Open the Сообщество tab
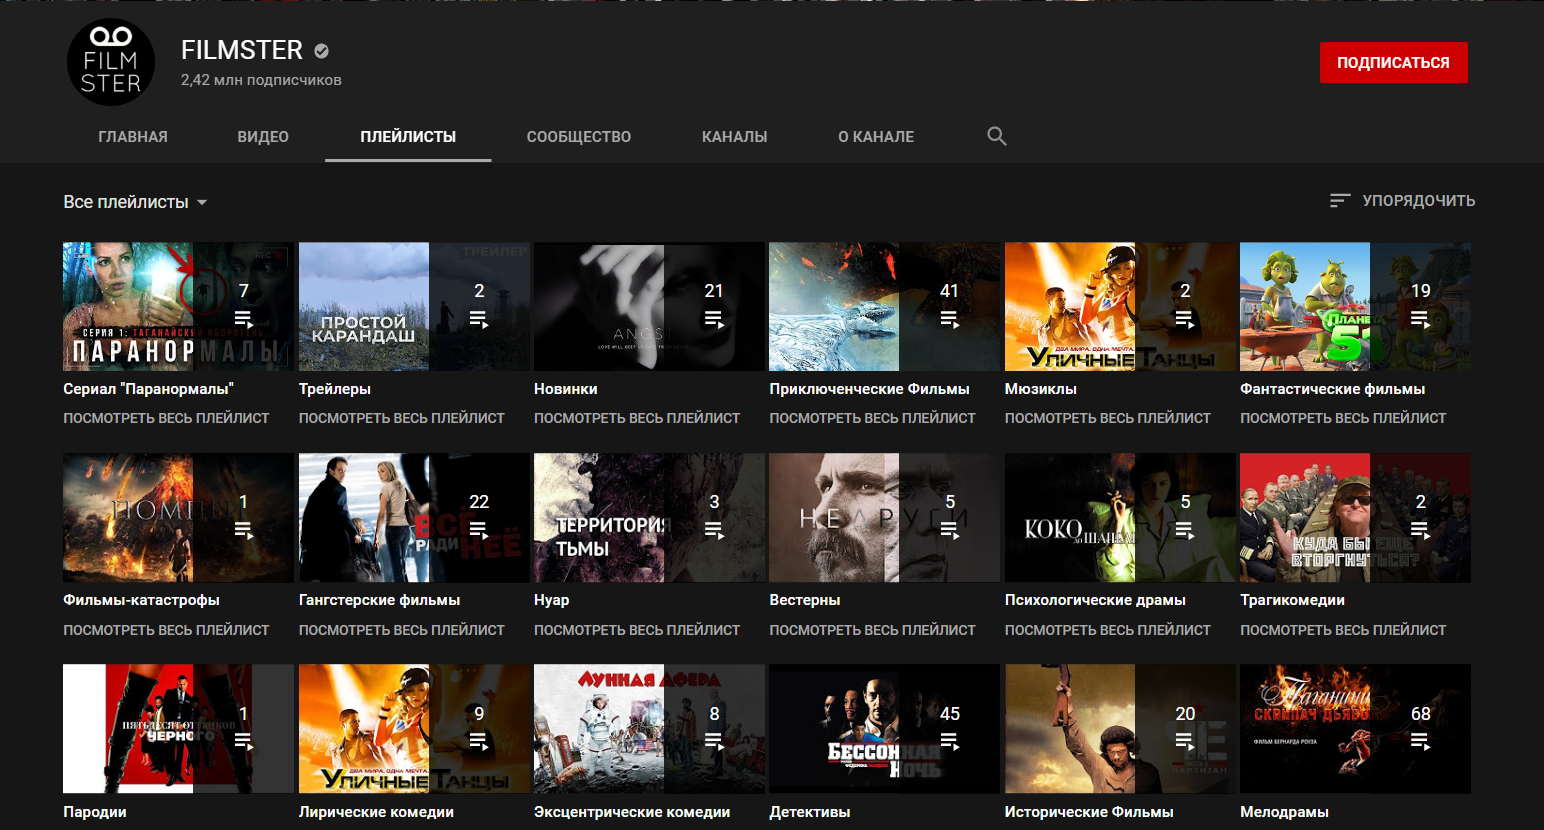This screenshot has width=1544, height=830. pos(578,137)
